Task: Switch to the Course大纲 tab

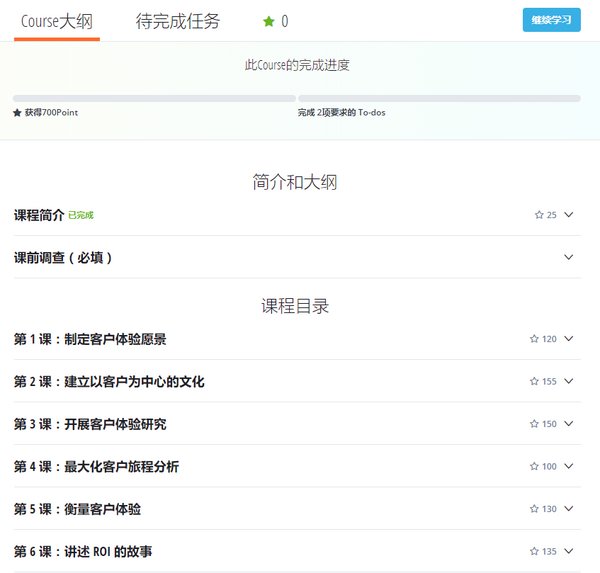Action: (x=57, y=21)
